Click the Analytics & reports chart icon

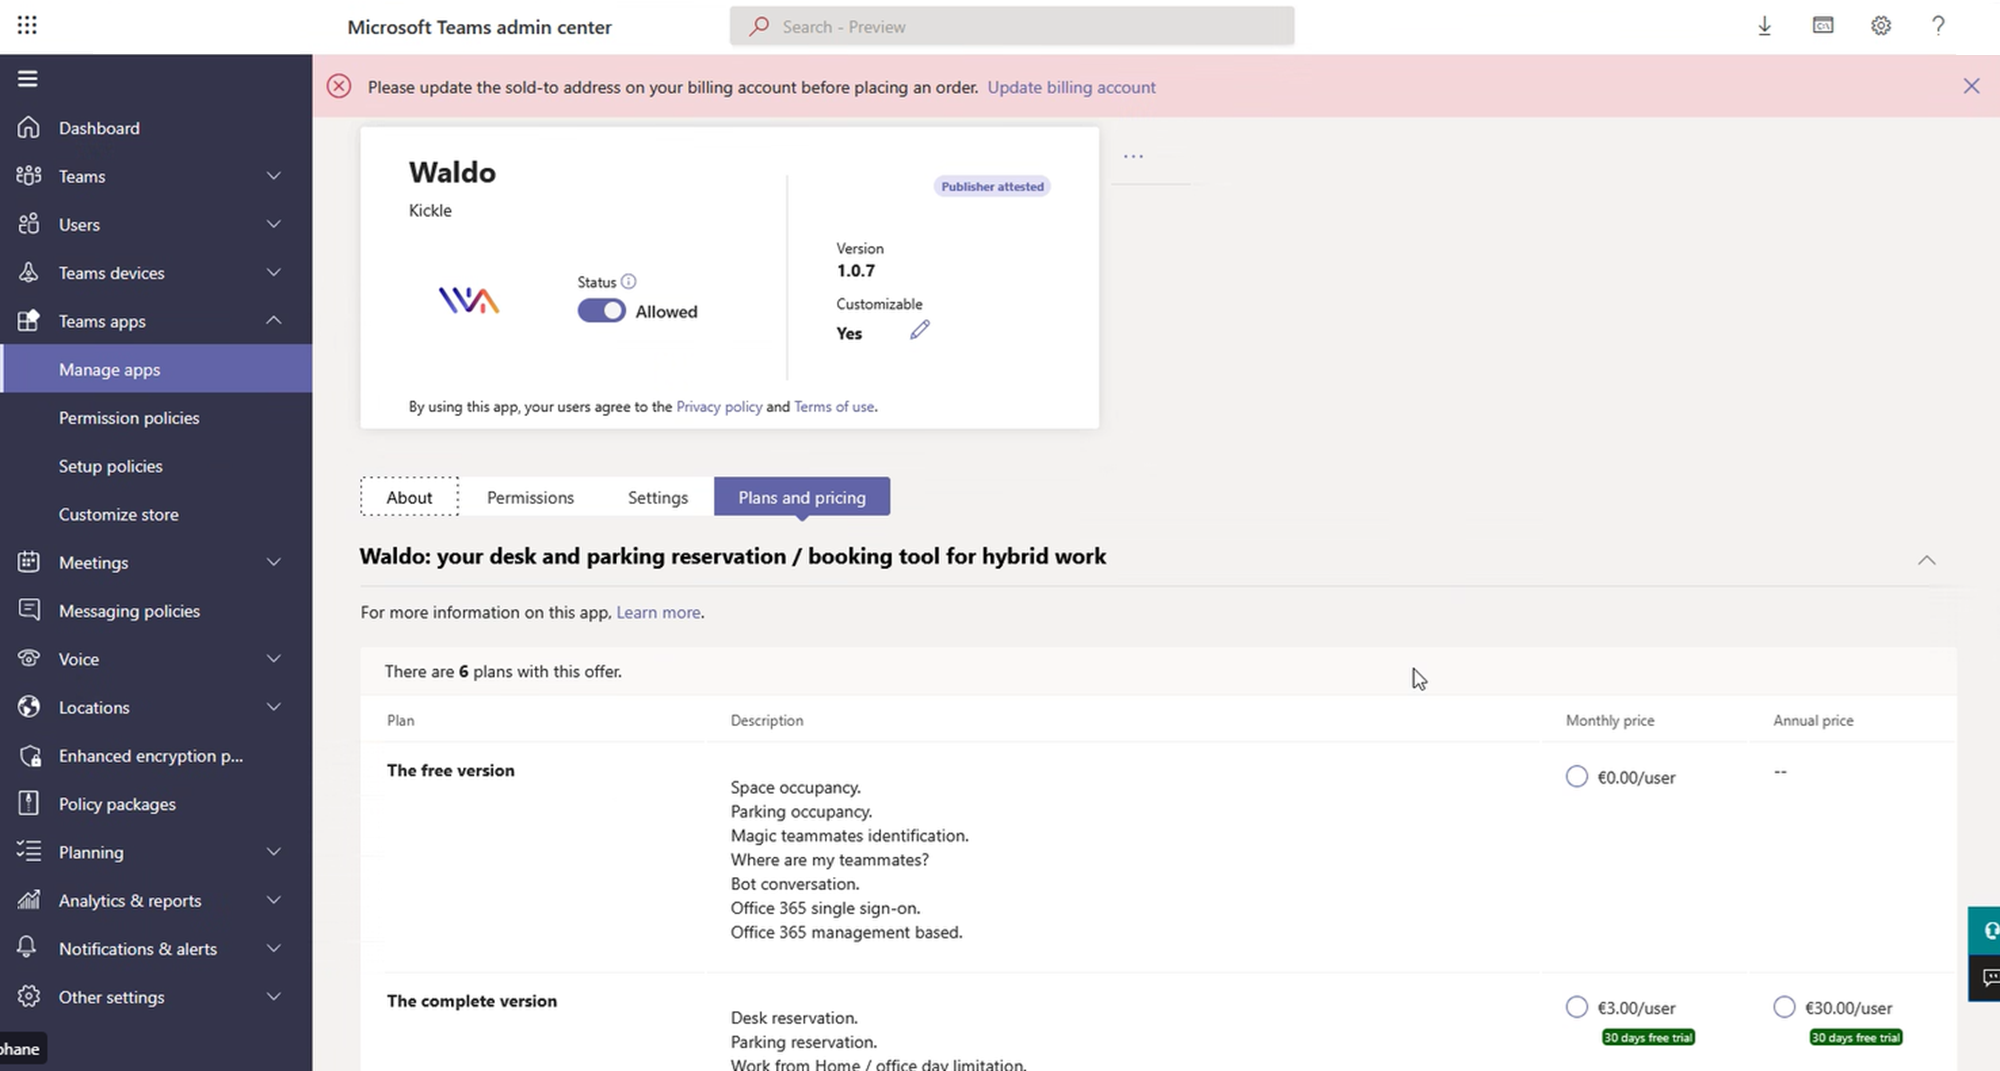pos(28,900)
